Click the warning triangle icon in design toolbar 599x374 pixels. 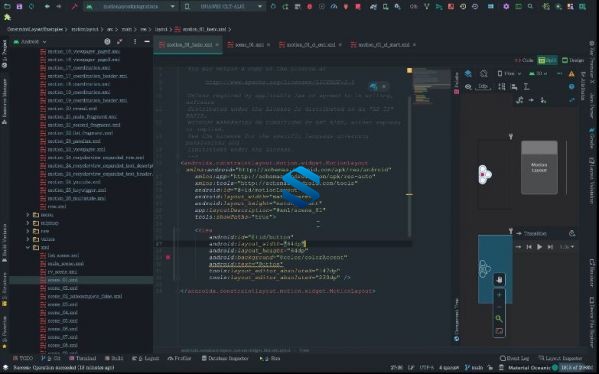(x=571, y=74)
